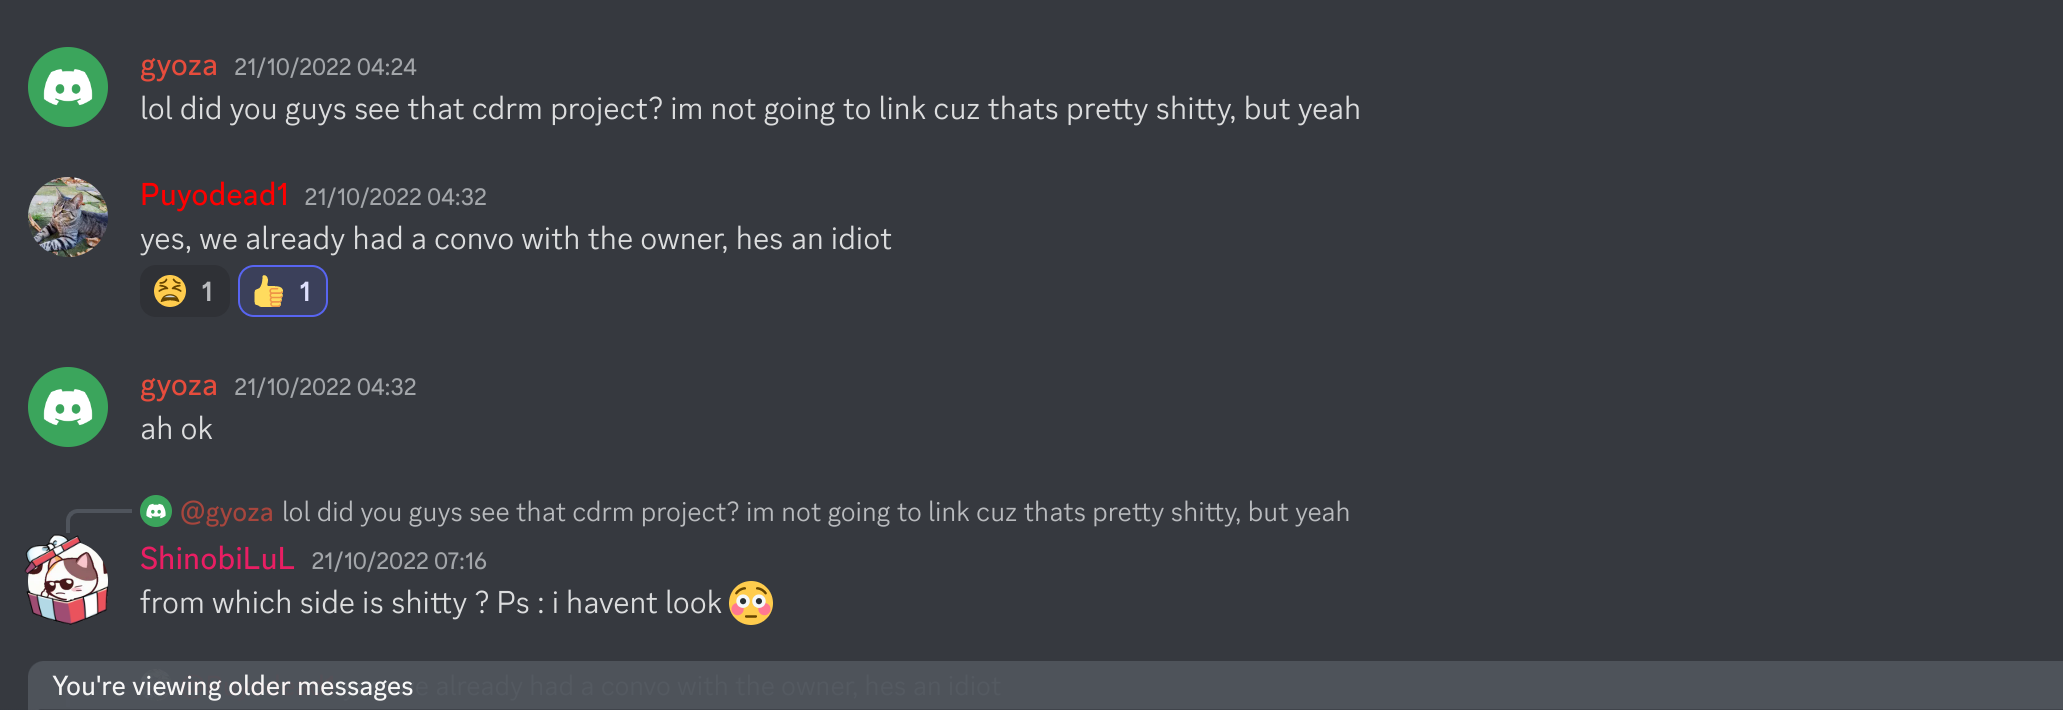This screenshot has width=2063, height=710.
Task: Click the 07:16 timestamp on ShinobiLuL's message
Action: (399, 561)
